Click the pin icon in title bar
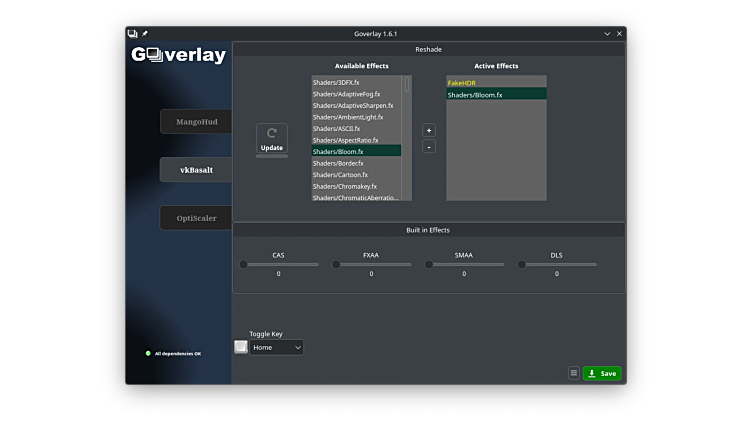Screen dimensions: 752x423 pos(145,33)
